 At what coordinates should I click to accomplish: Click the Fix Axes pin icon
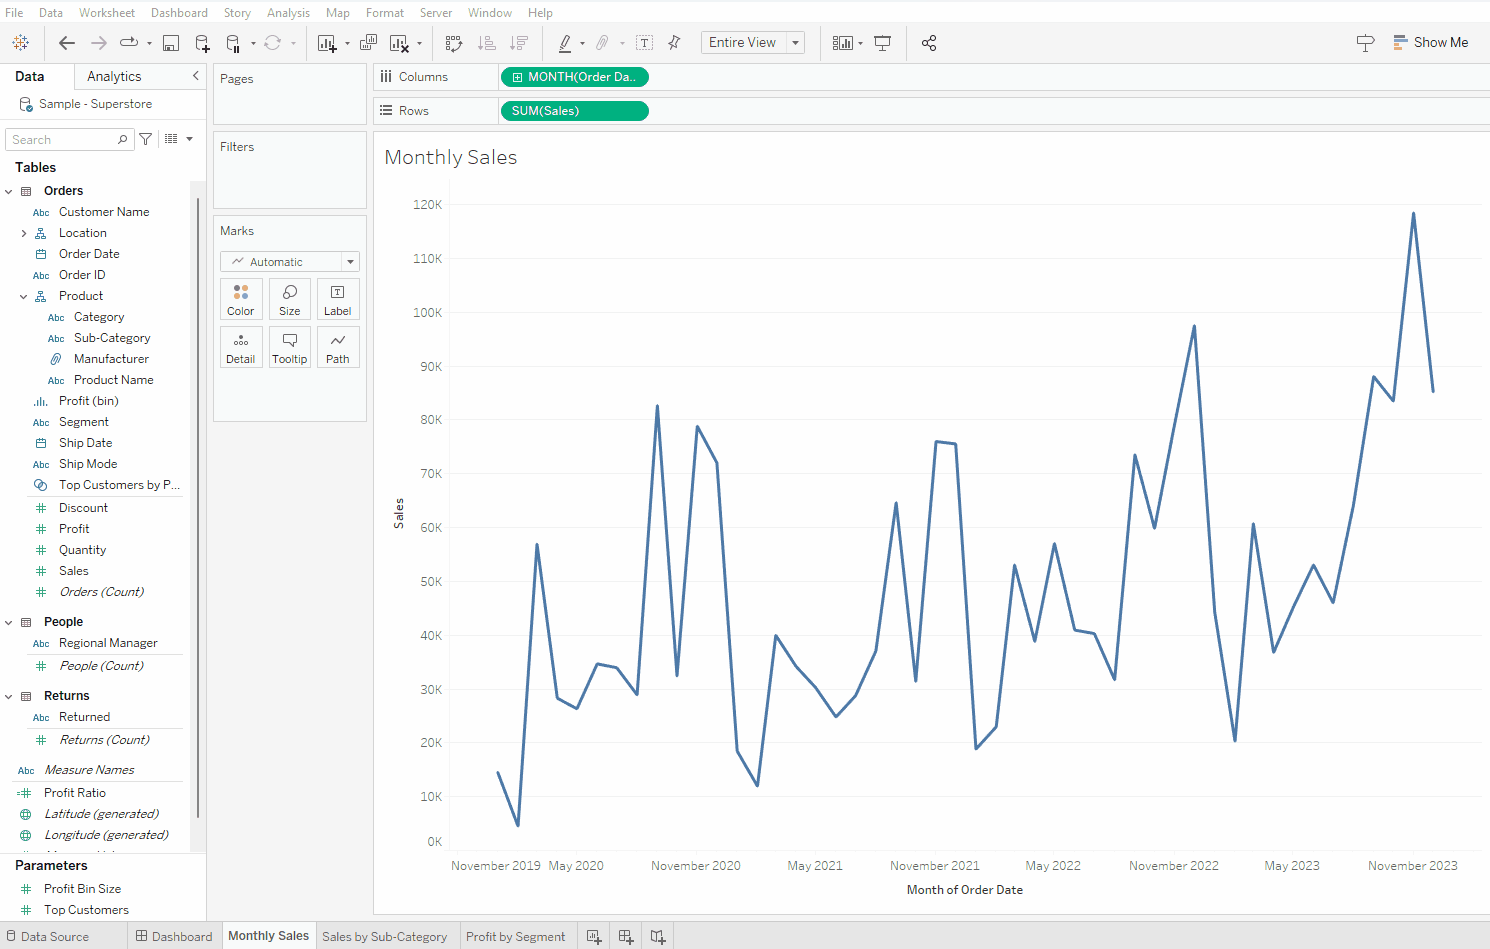tap(674, 43)
